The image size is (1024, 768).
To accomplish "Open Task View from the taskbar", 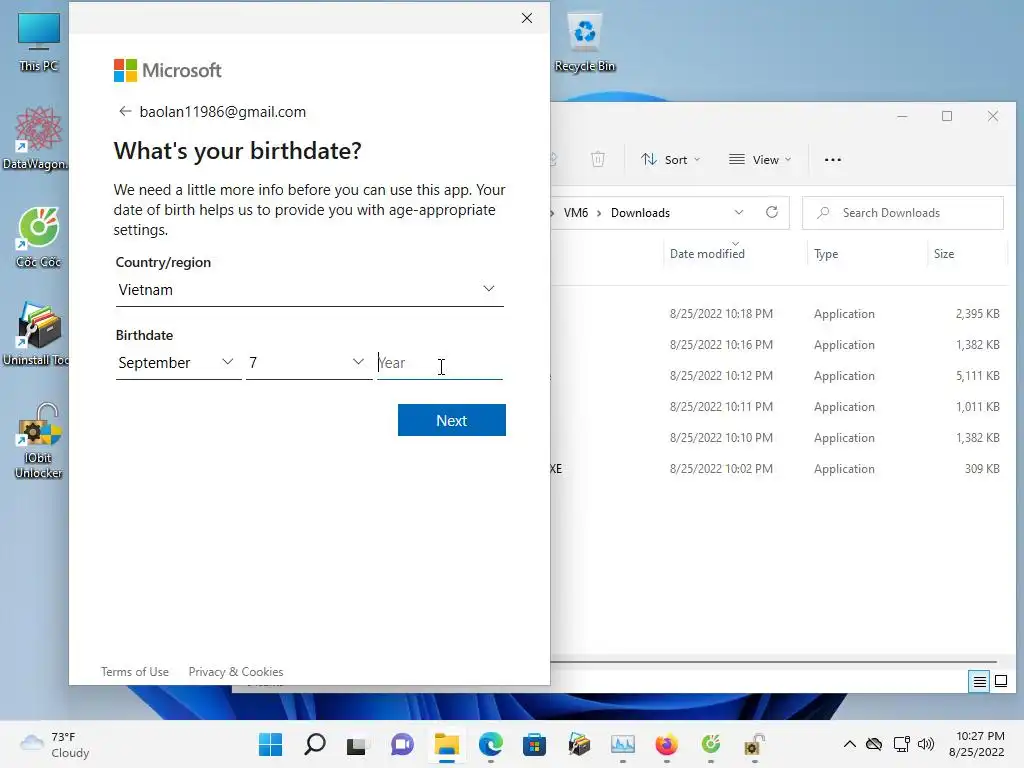I will tap(357, 744).
